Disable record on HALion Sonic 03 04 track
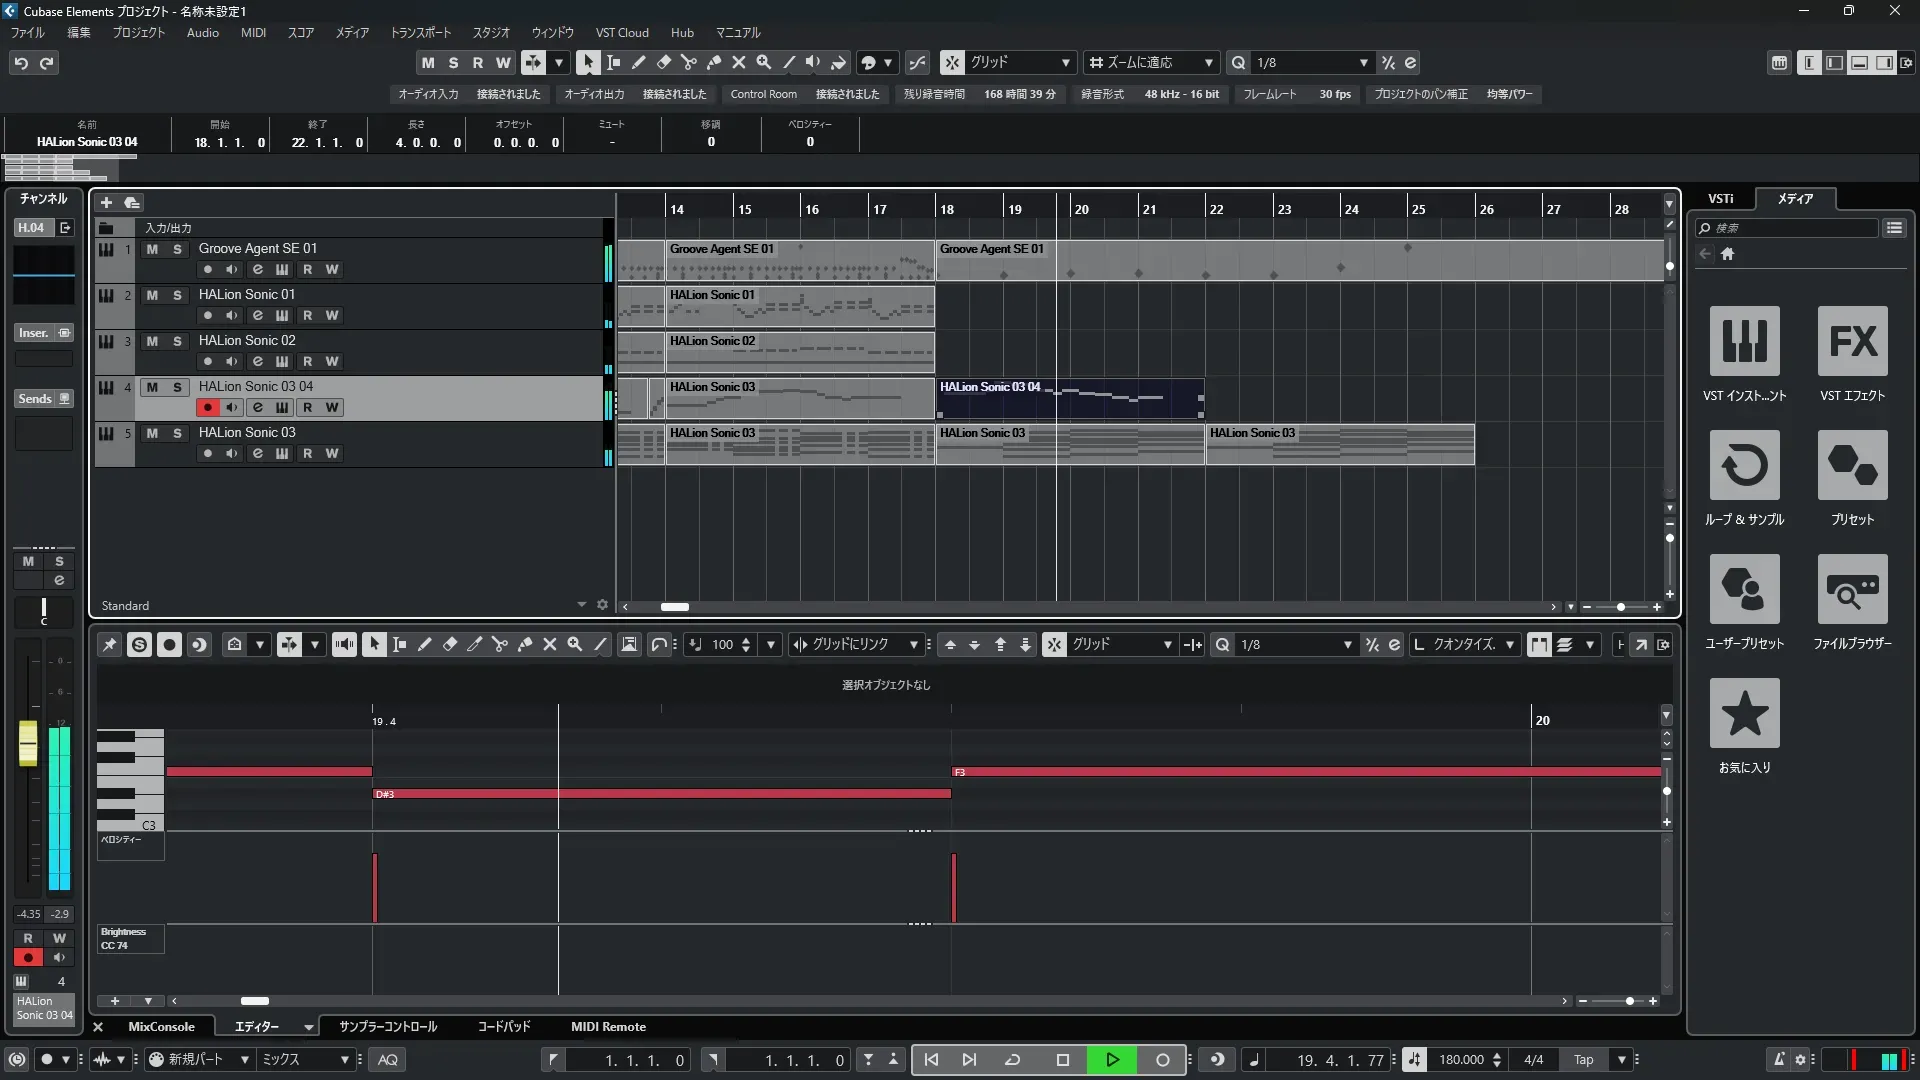This screenshot has height=1080, width=1920. pos(207,407)
